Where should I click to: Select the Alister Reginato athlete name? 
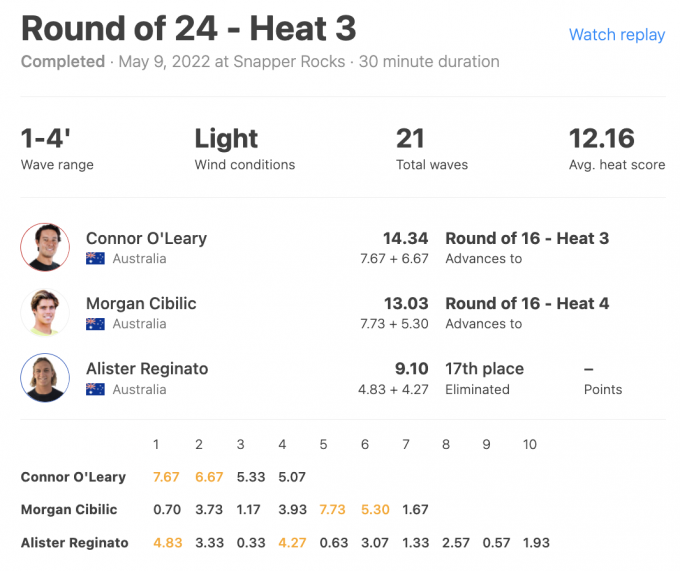(147, 369)
